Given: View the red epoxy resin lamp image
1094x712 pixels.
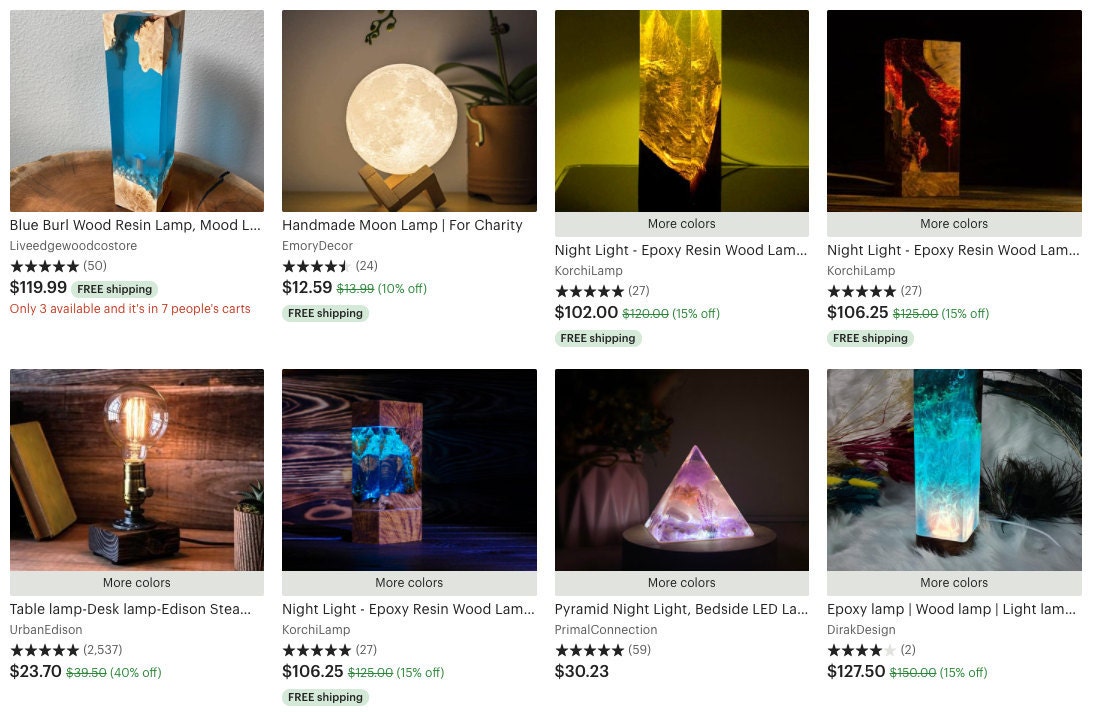Looking at the screenshot, I should (x=954, y=110).
